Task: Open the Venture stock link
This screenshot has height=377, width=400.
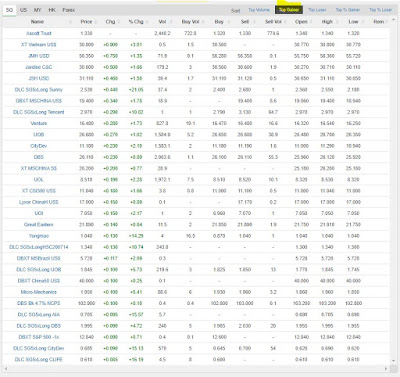Action: point(39,123)
